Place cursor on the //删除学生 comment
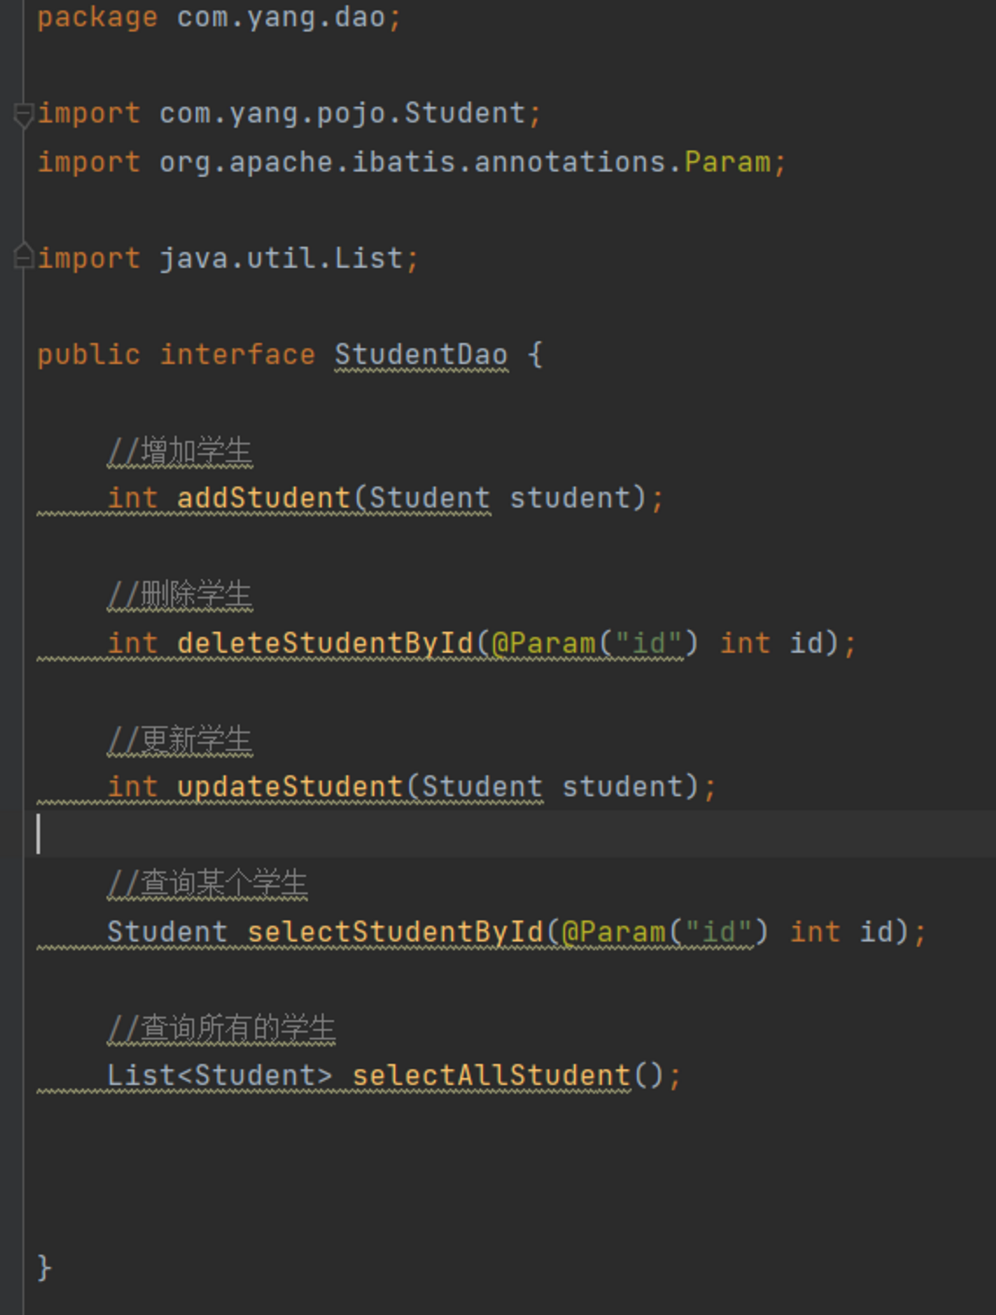Screen dimensions: 996x1315 pos(180,596)
